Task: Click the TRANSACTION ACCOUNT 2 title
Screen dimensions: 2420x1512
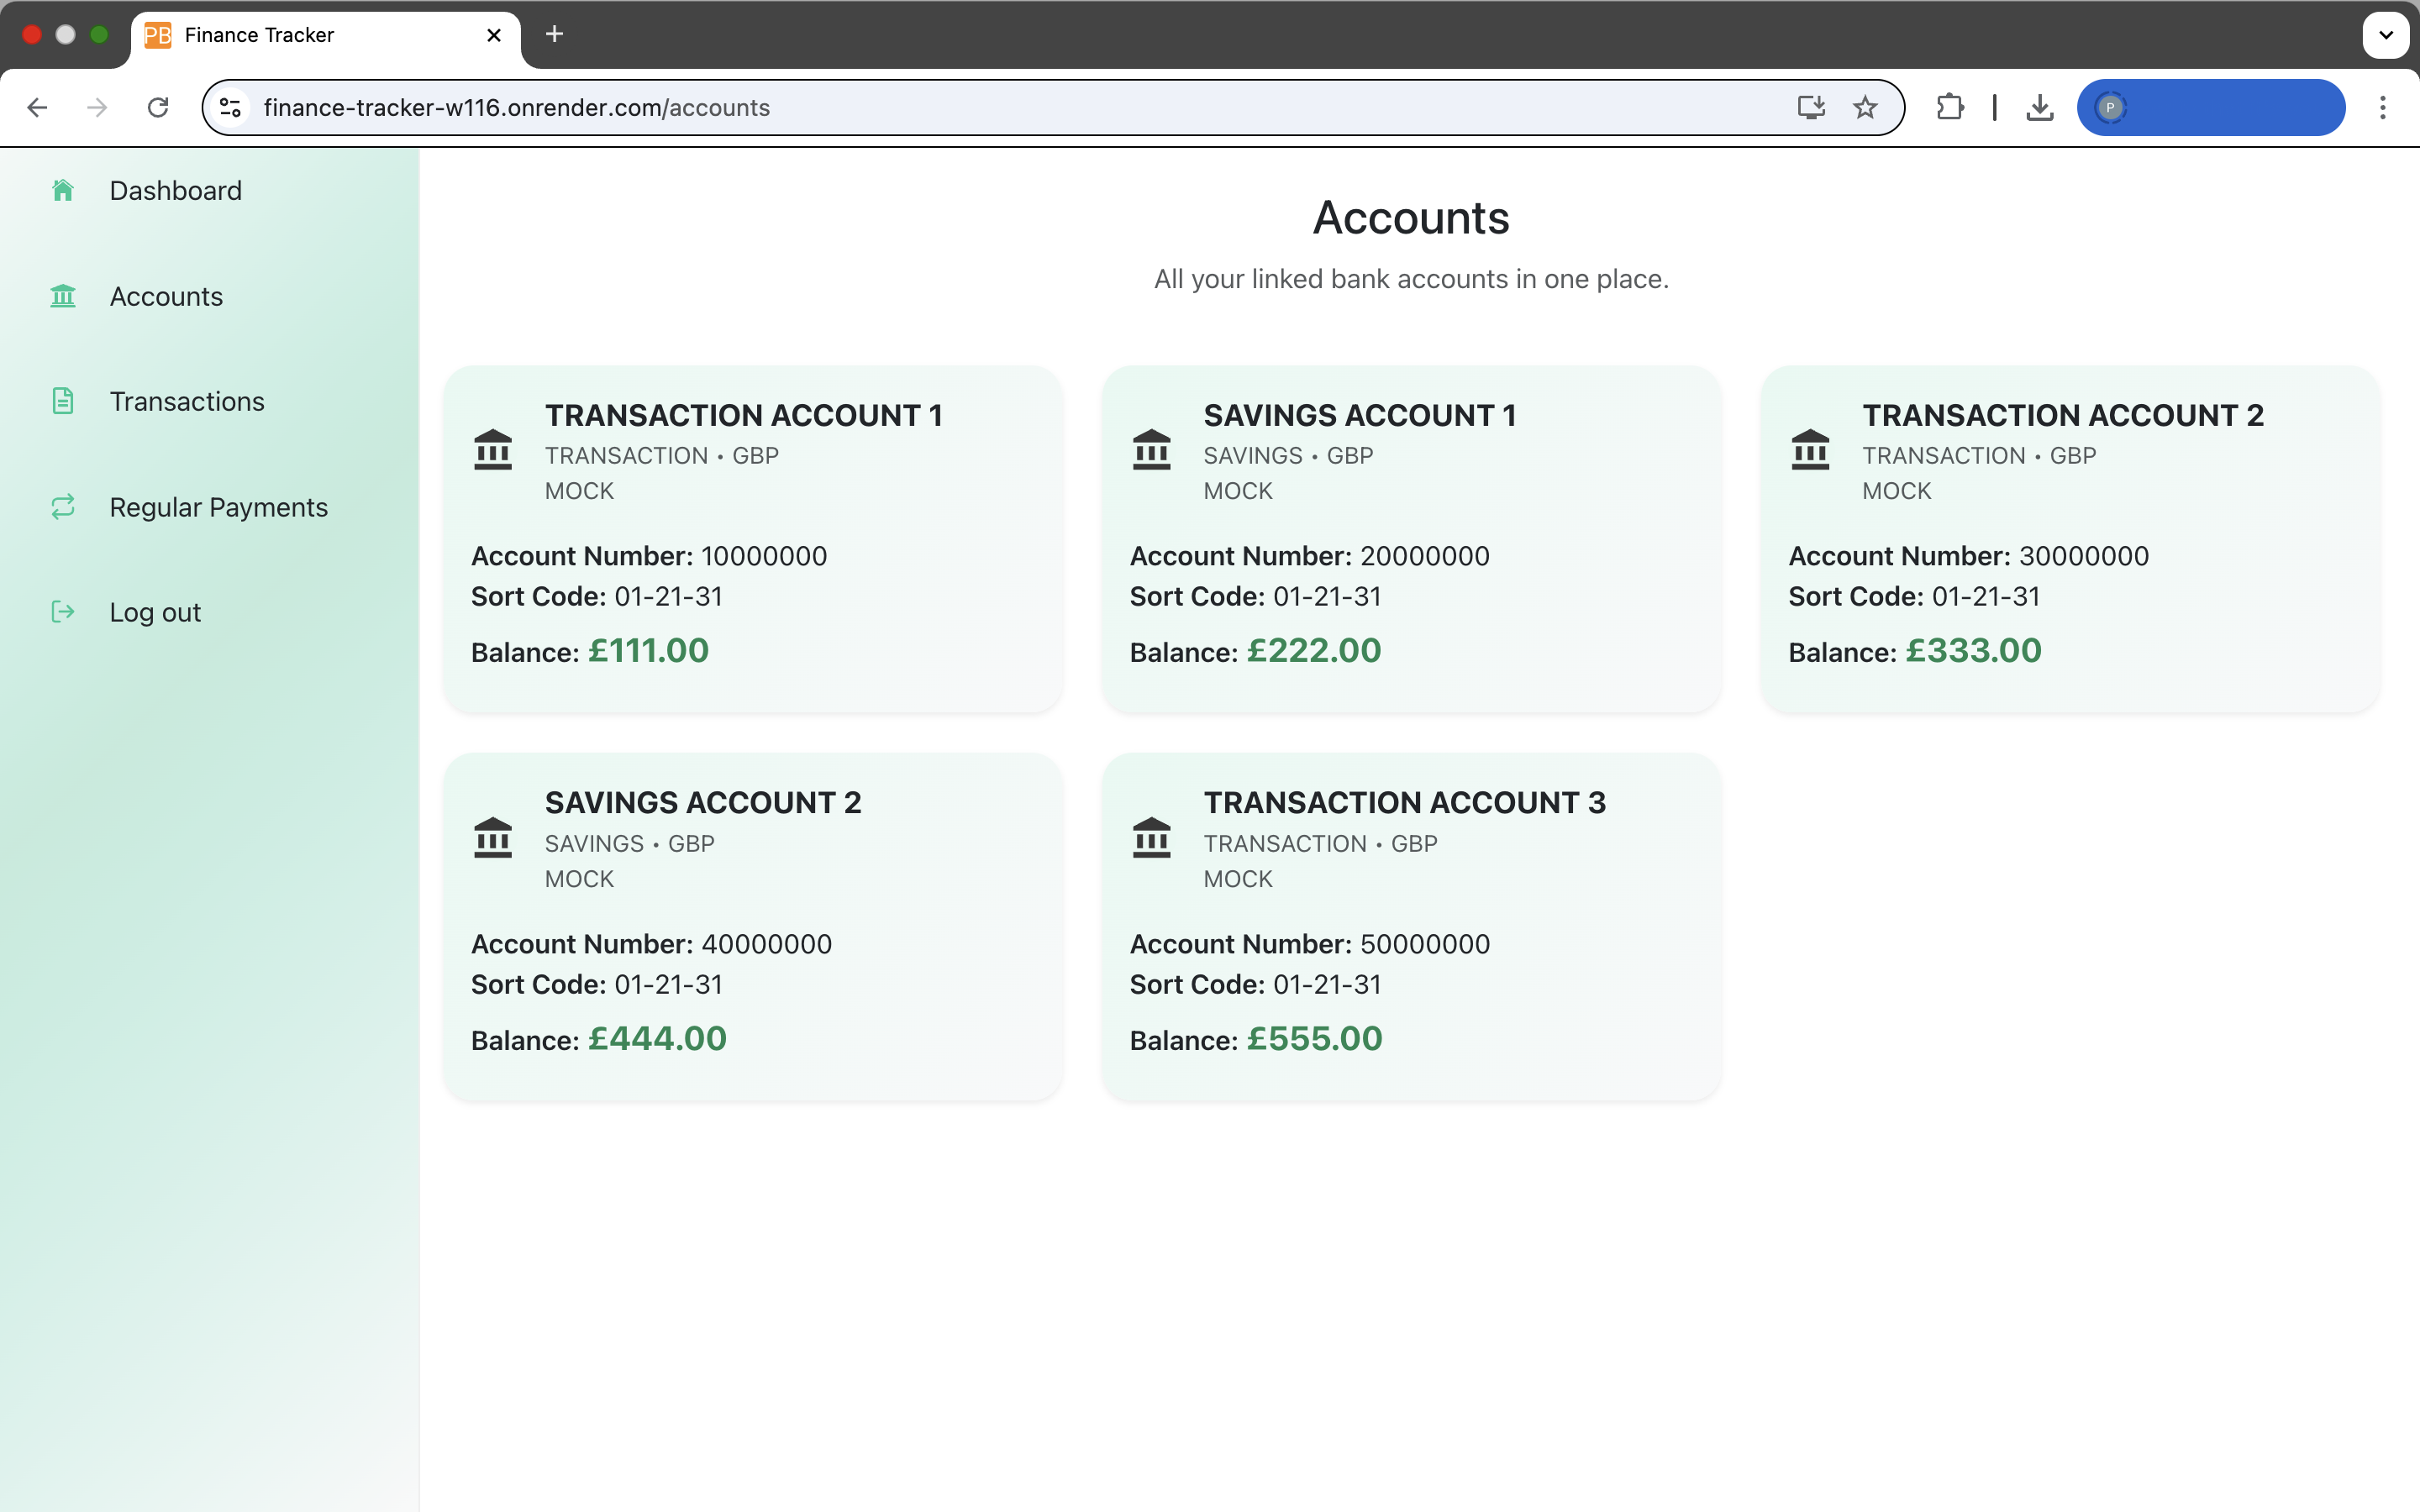Action: (2063, 415)
